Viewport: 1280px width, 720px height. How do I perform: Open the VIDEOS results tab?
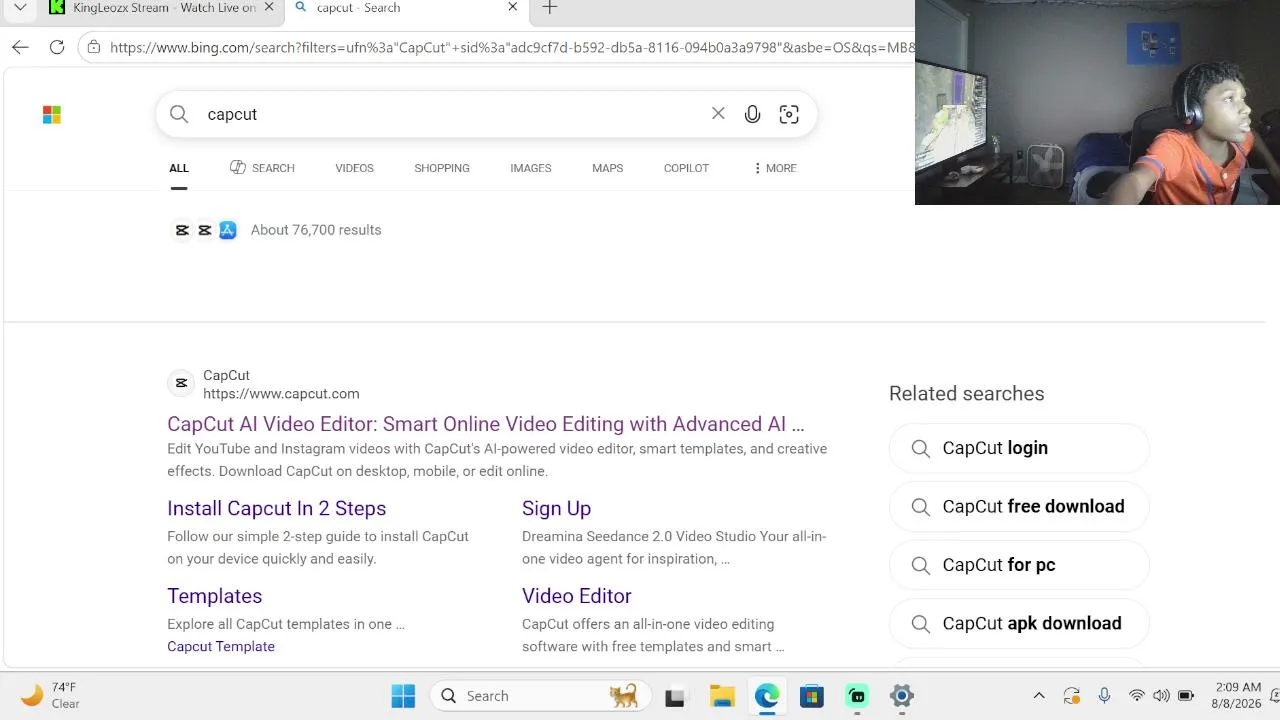[354, 168]
